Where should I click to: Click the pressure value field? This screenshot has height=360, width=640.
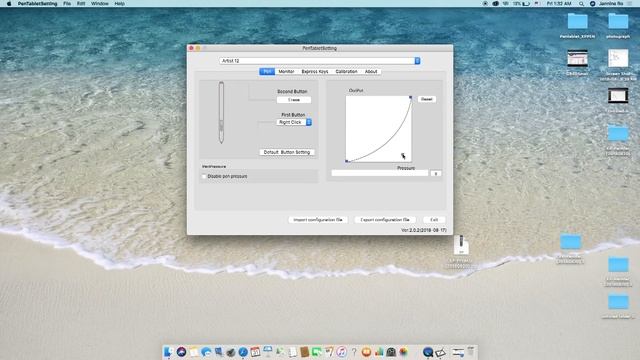[436, 173]
